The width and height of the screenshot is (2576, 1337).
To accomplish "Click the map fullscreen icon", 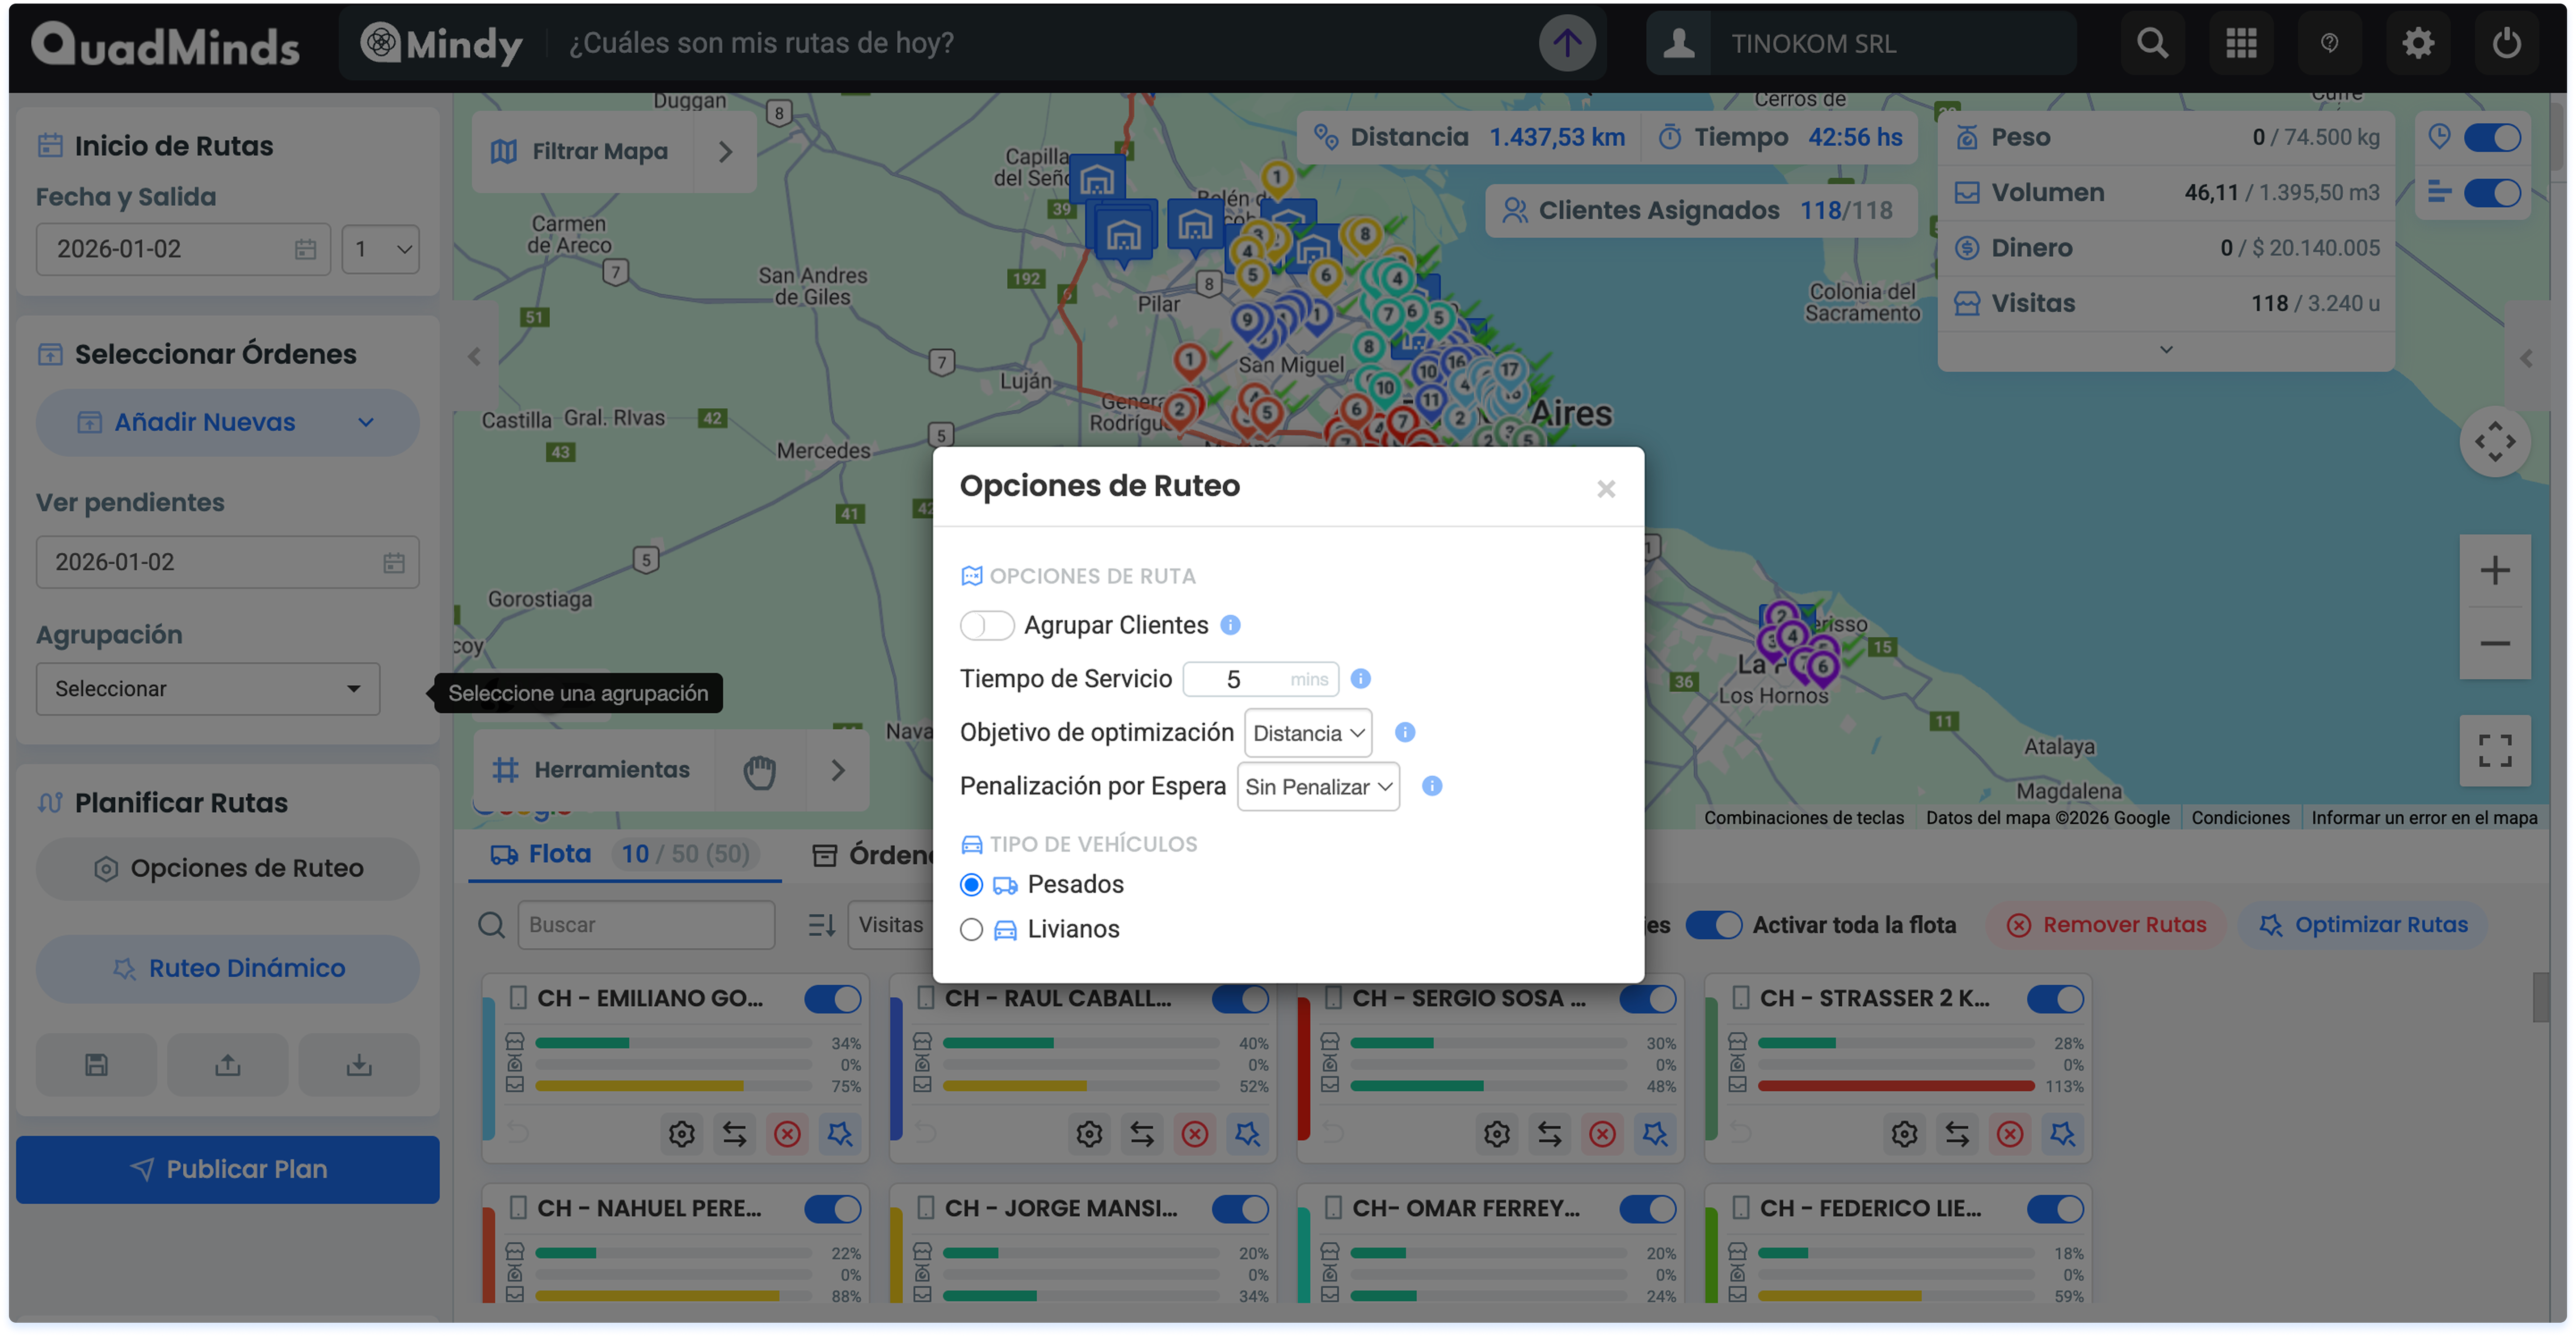I will pyautogui.click(x=2494, y=750).
